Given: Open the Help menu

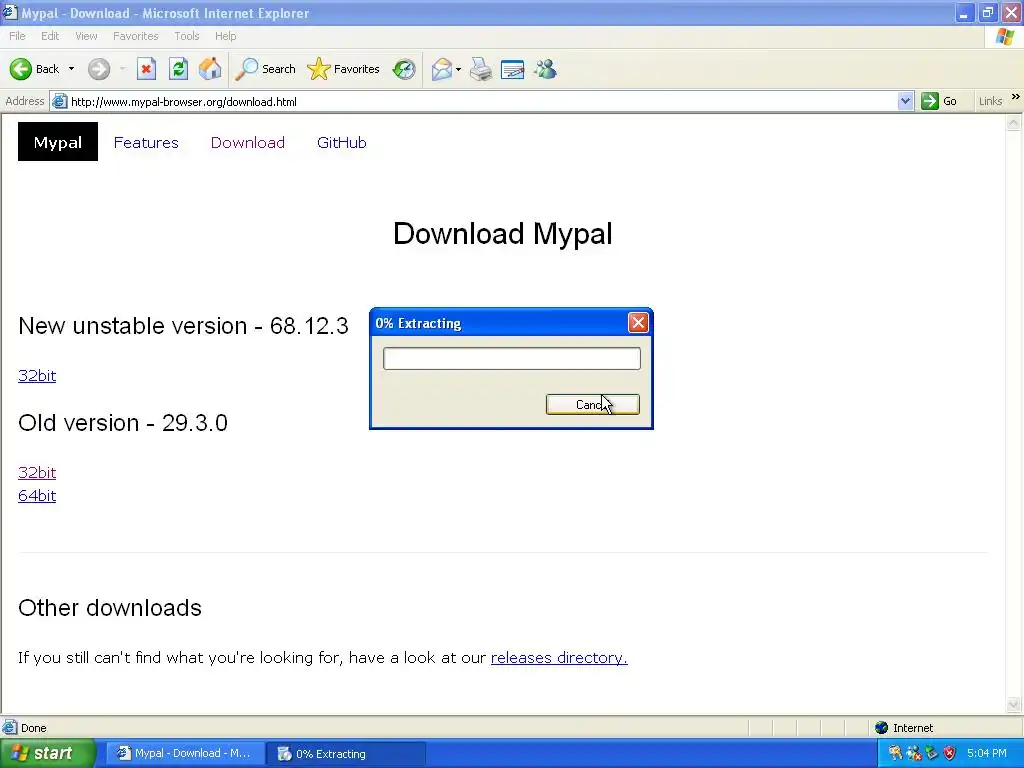Looking at the screenshot, I should [225, 36].
